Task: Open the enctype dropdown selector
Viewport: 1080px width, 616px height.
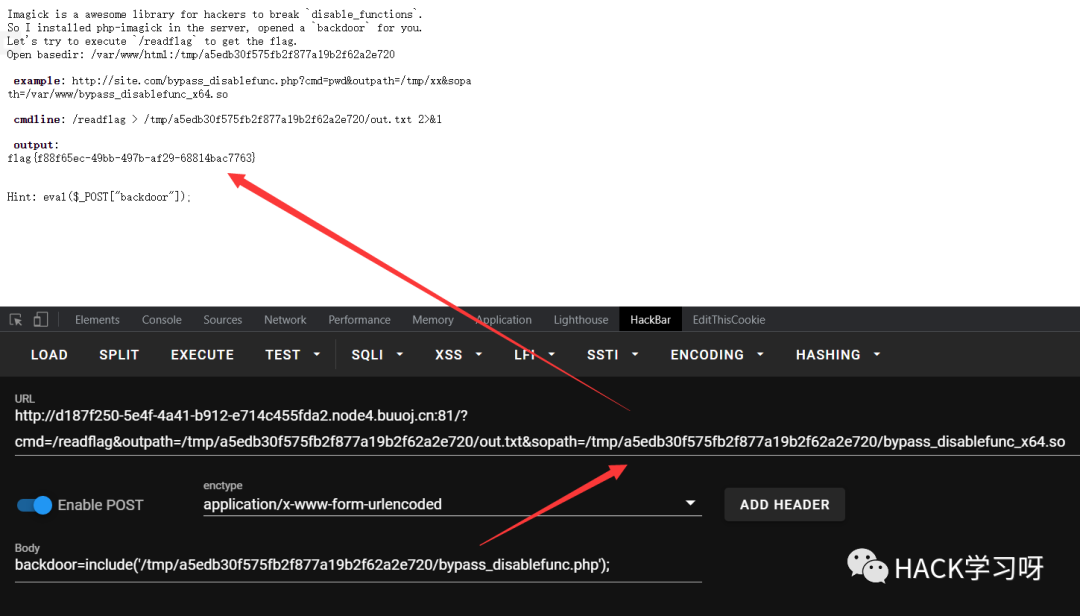Action: pyautogui.click(x=452, y=504)
